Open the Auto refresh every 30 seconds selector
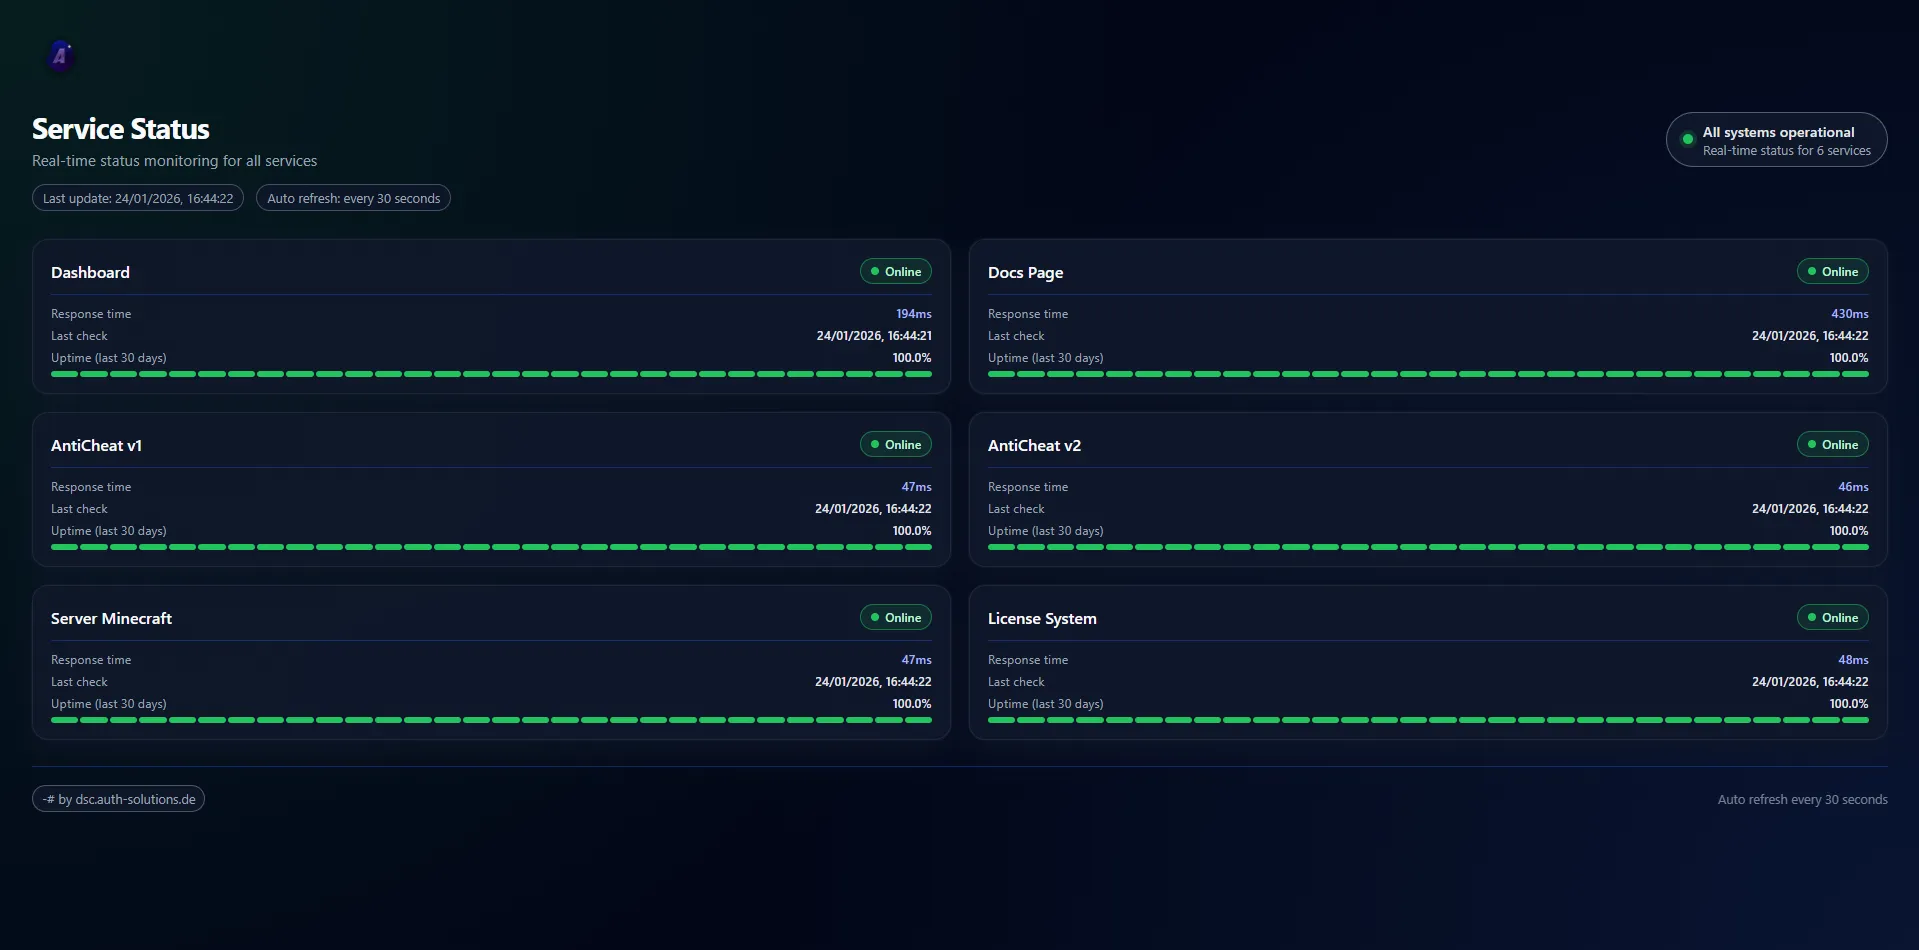 click(352, 197)
